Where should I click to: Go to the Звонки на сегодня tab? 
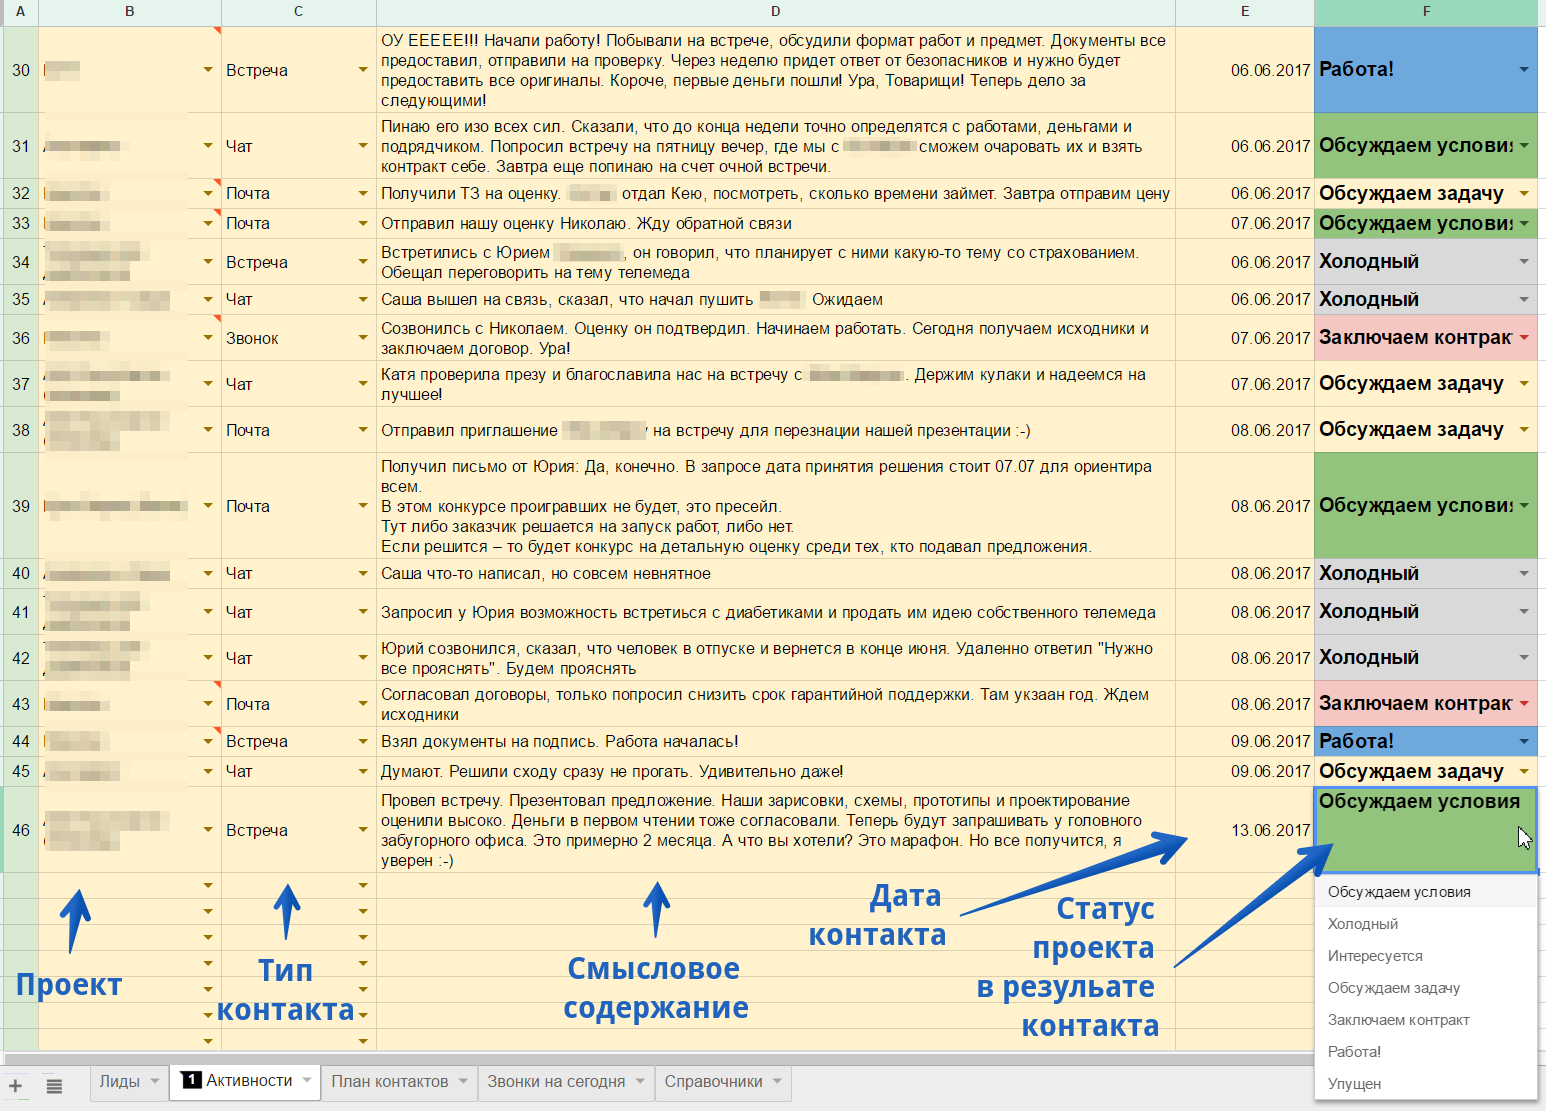(x=555, y=1083)
